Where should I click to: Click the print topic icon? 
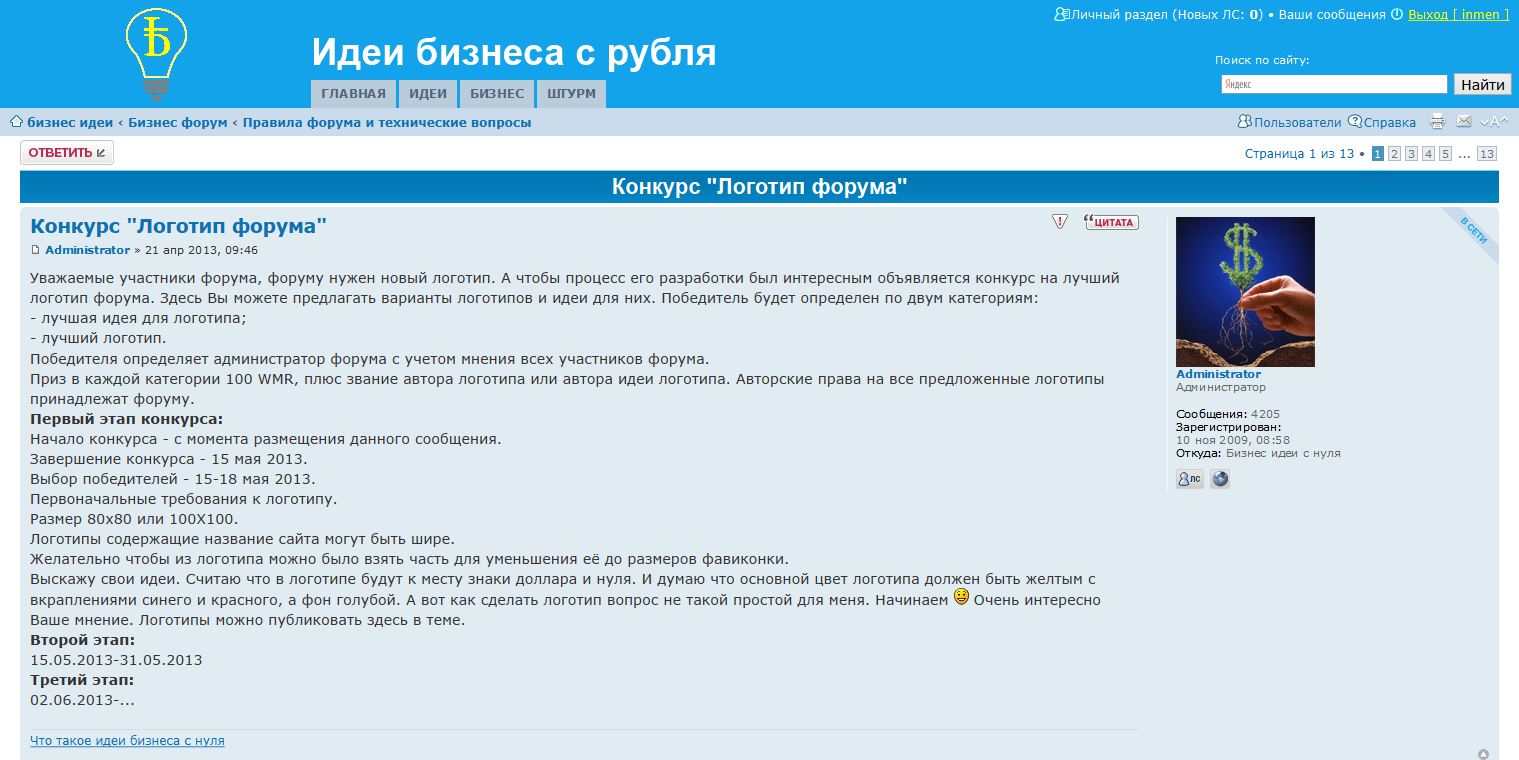[x=1437, y=121]
